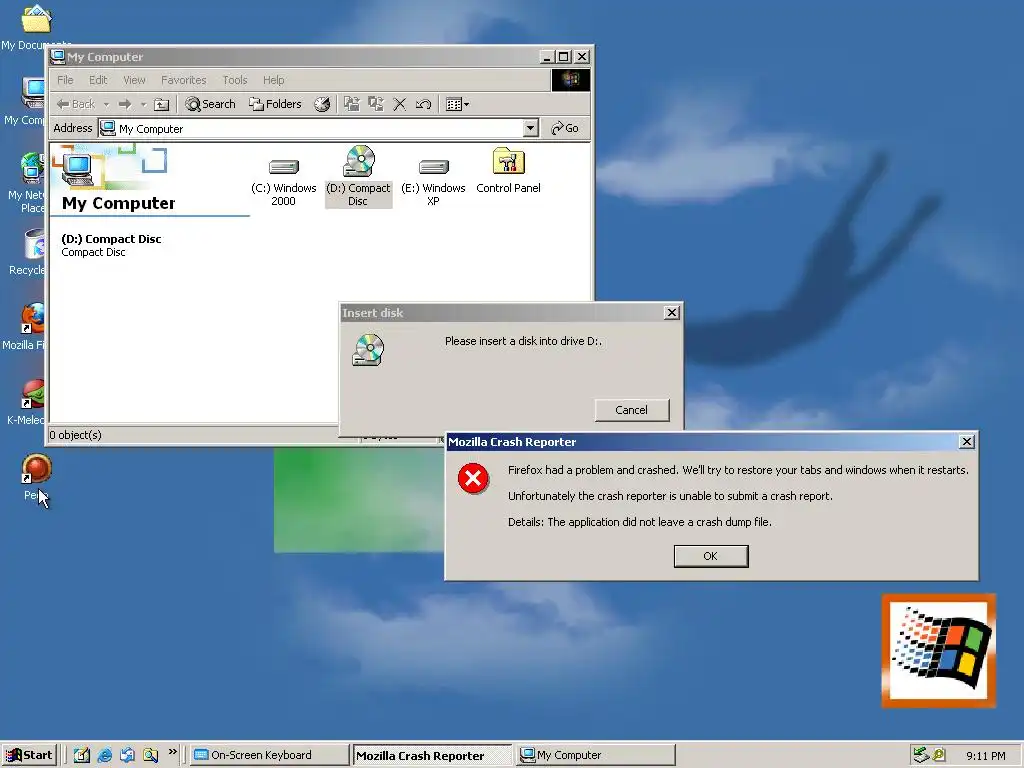
Task: Click the Undo toolbar icon
Action: (x=423, y=104)
